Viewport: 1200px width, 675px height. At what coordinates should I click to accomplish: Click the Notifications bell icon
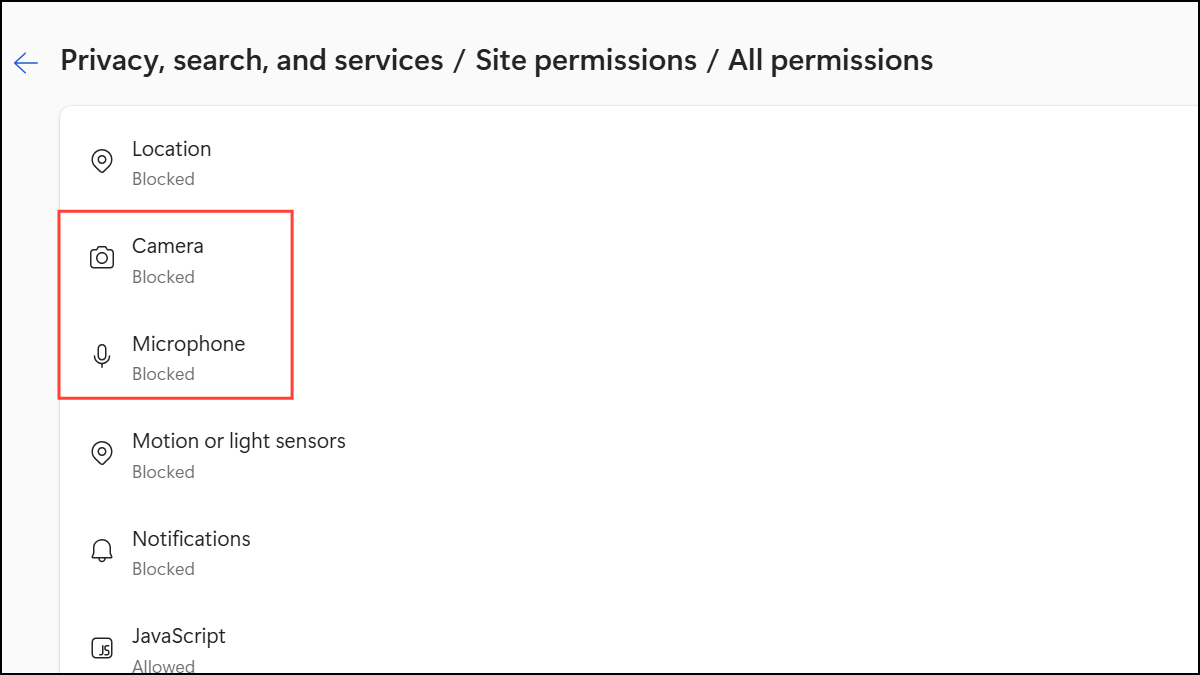(x=101, y=551)
